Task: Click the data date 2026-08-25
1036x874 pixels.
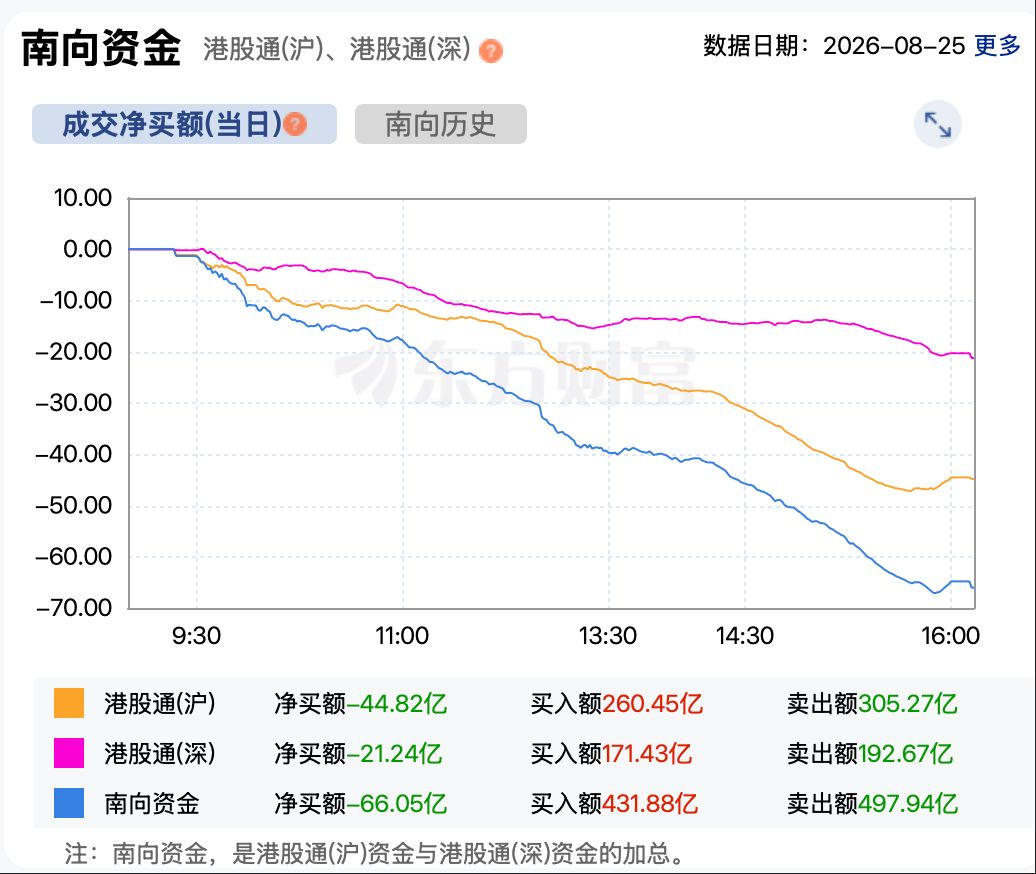Action: (894, 46)
